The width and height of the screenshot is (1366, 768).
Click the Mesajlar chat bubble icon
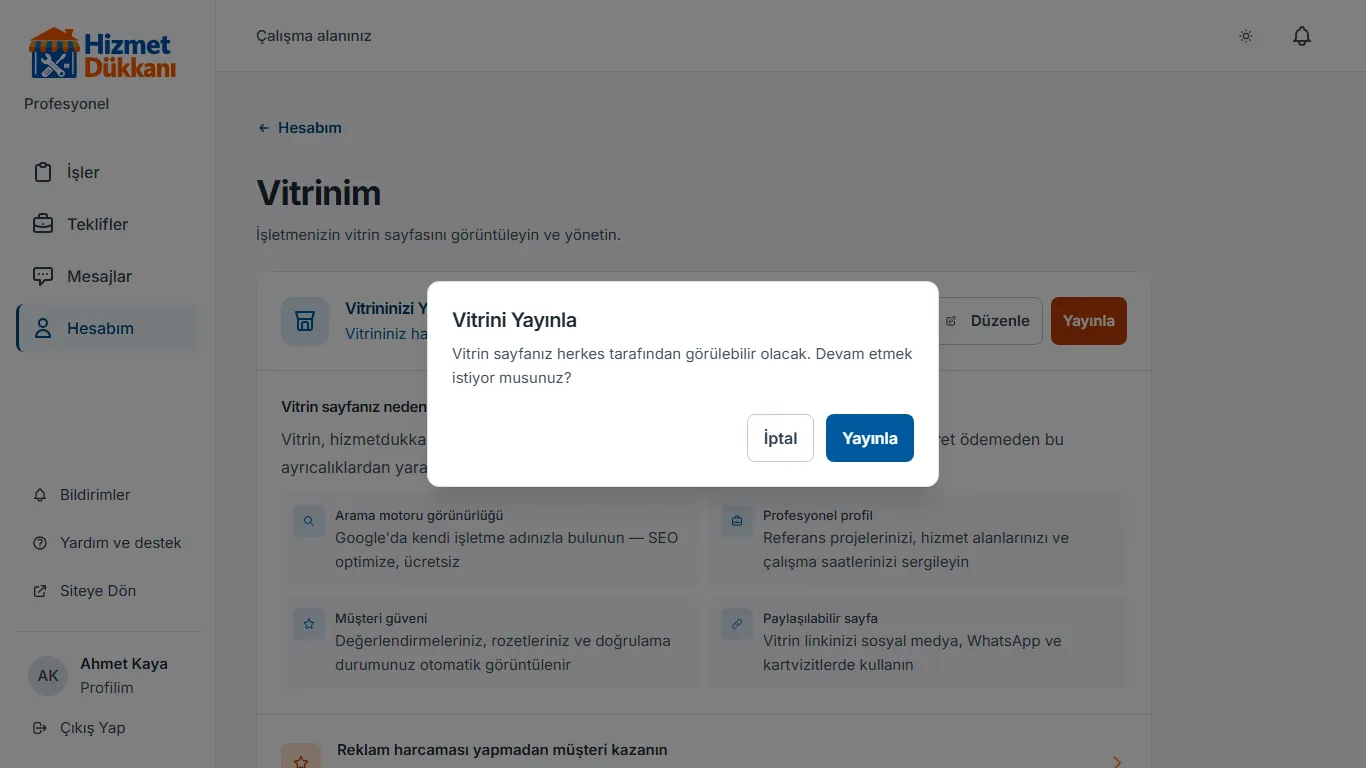coord(43,276)
